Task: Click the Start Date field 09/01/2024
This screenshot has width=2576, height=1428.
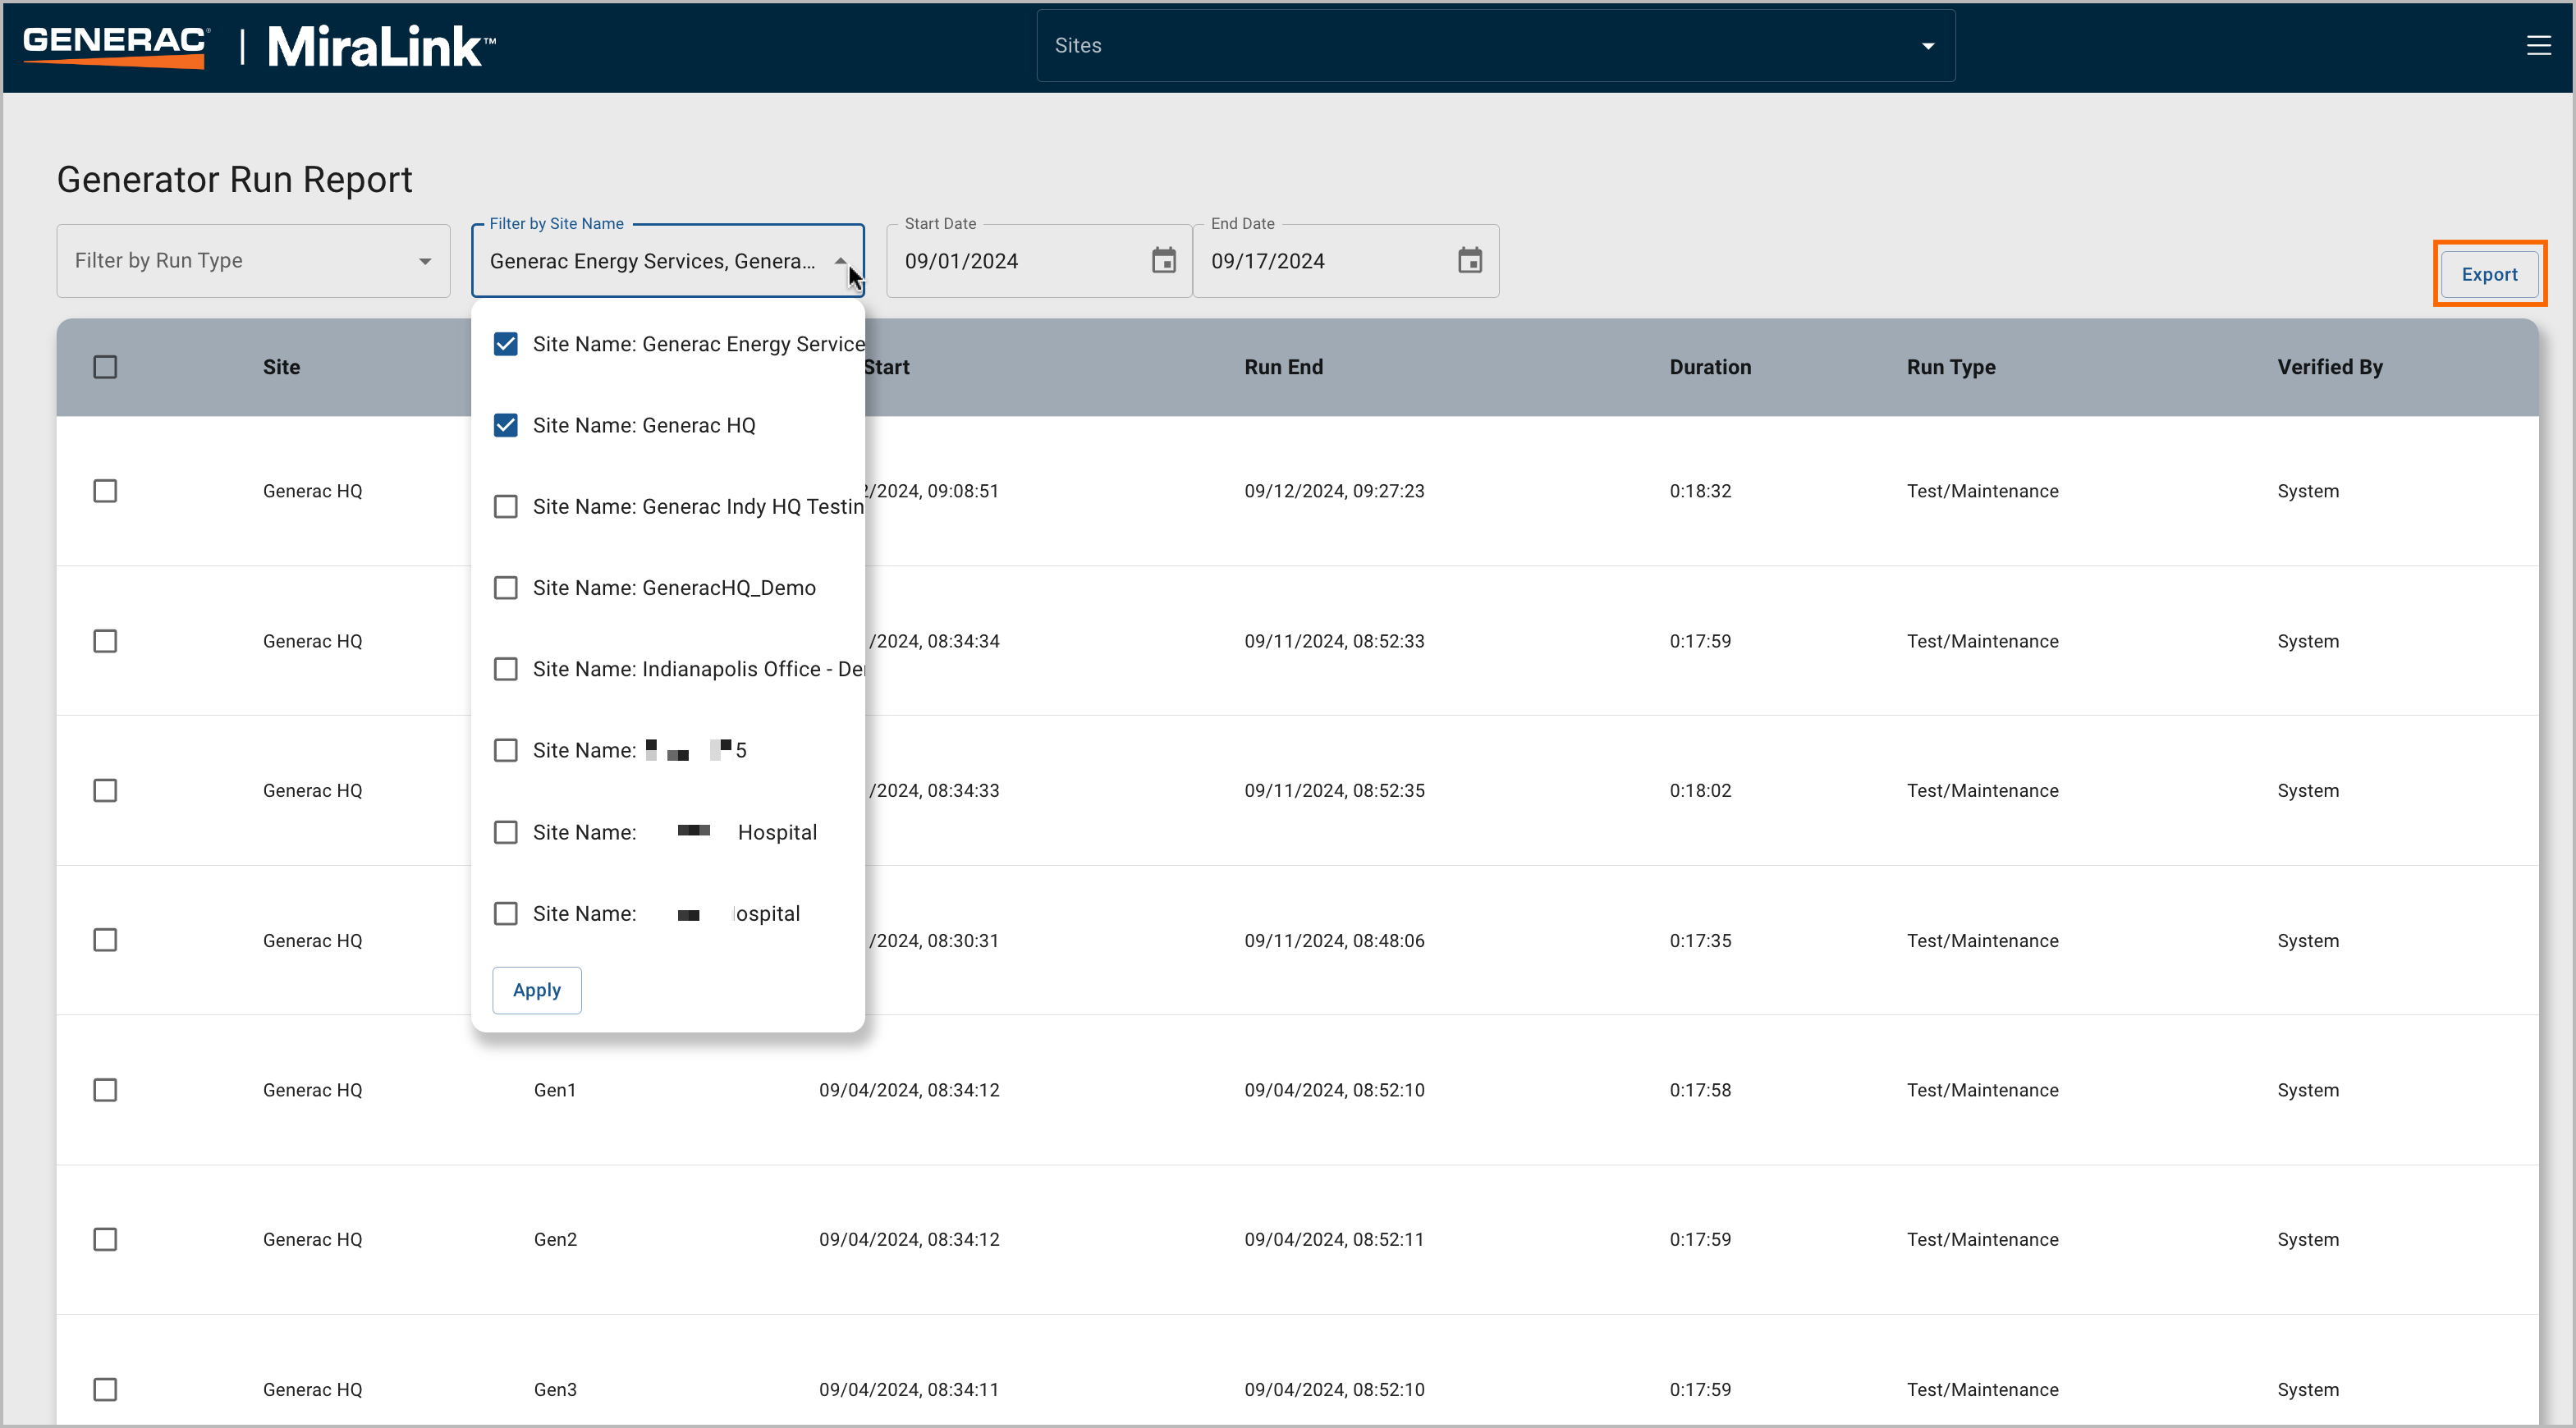Action: tap(1038, 261)
